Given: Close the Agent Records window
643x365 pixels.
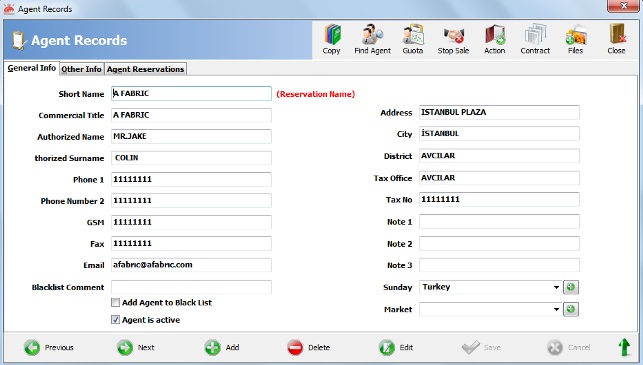Looking at the screenshot, I should point(623,6).
